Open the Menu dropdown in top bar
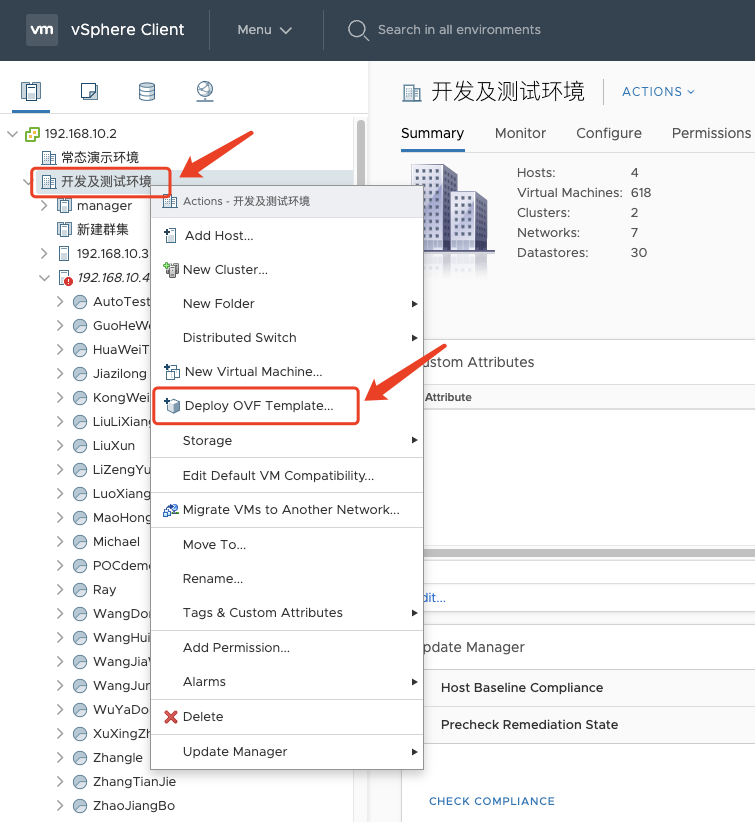Viewport: 755px width, 822px height. pos(264,30)
